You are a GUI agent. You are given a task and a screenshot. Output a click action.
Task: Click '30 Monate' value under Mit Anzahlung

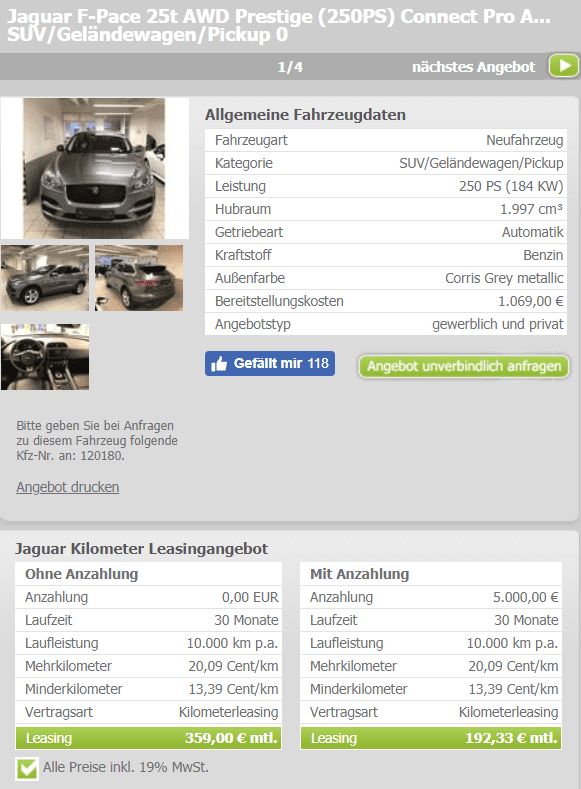pos(526,620)
